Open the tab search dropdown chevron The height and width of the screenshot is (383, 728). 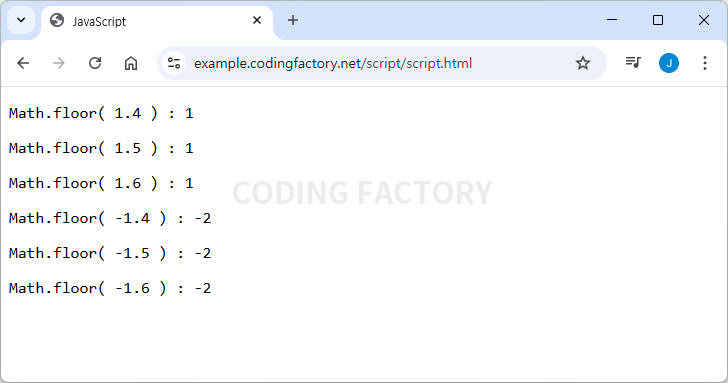click(21, 20)
